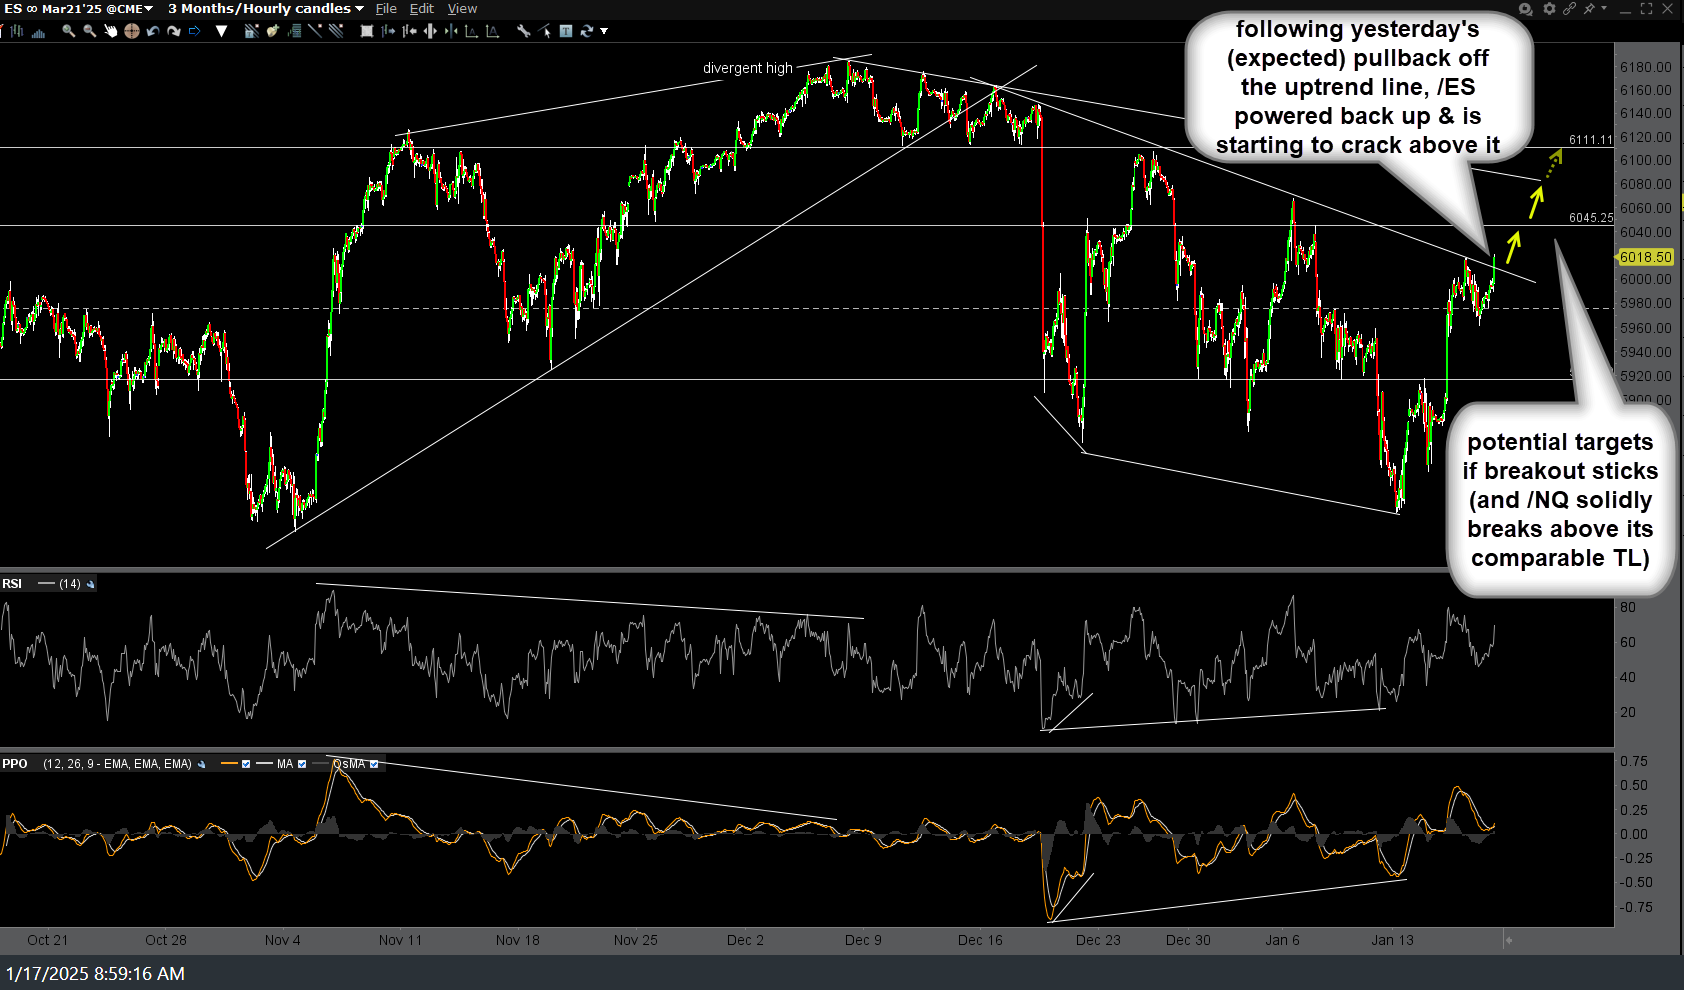Image resolution: width=1684 pixels, height=990 pixels.
Task: Toggle the PPO MA line checkbox
Action: (x=302, y=764)
